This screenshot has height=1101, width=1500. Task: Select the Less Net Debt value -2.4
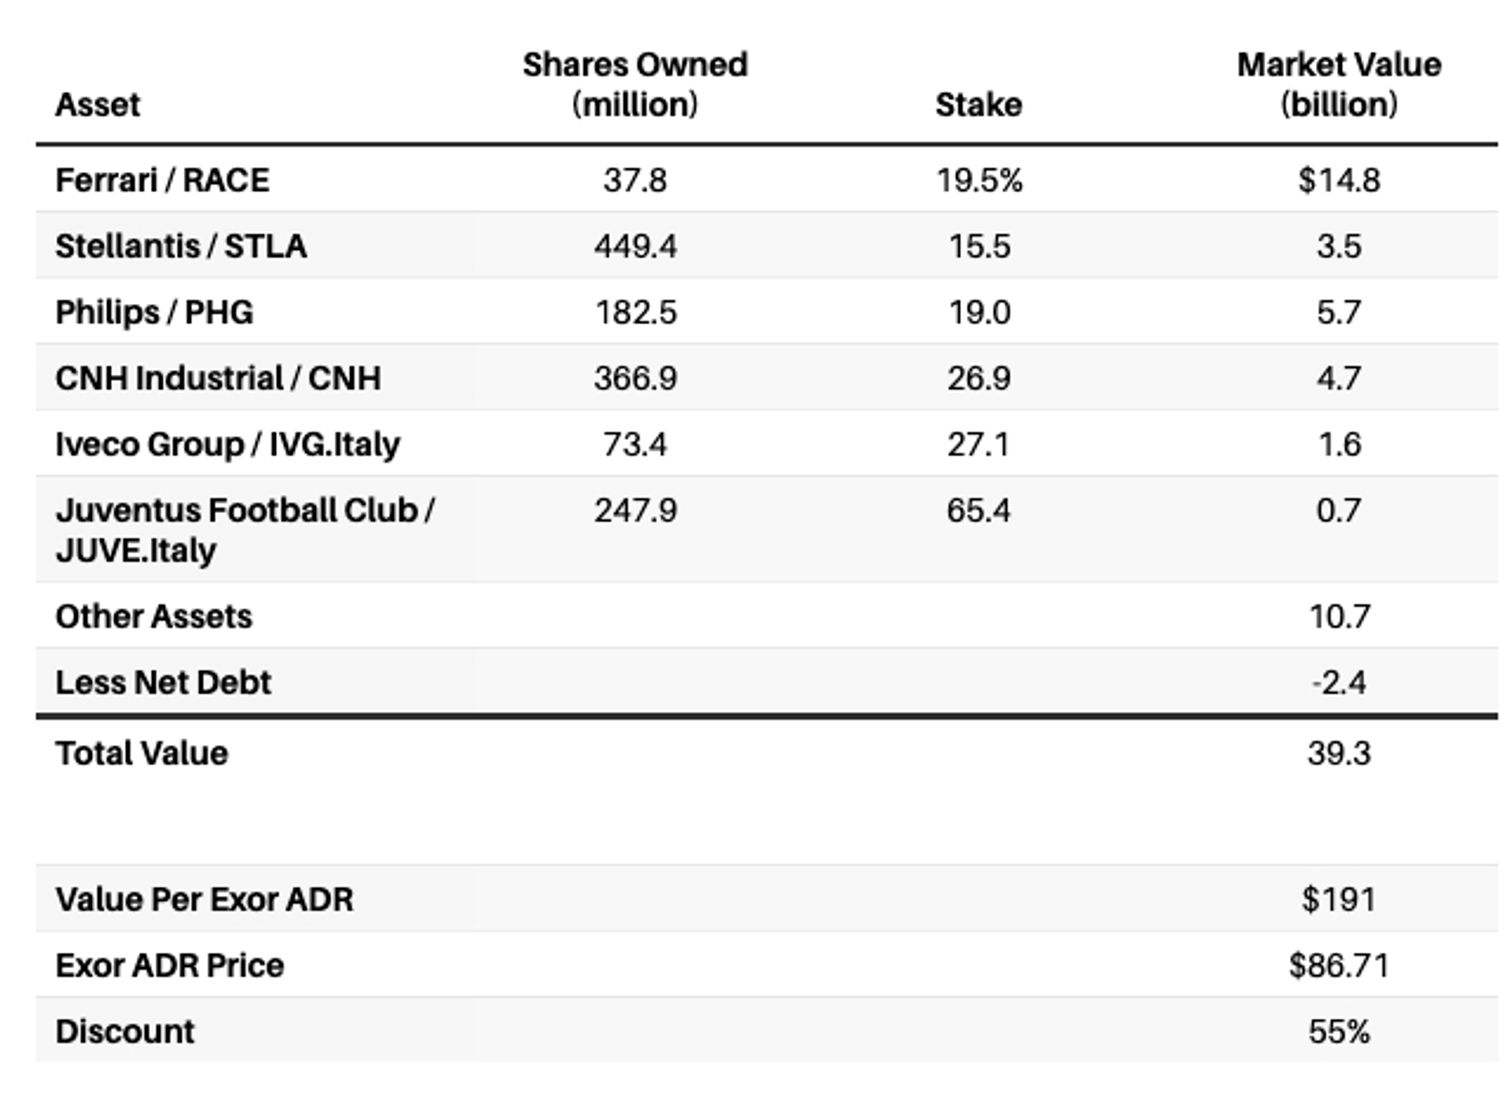click(1338, 682)
